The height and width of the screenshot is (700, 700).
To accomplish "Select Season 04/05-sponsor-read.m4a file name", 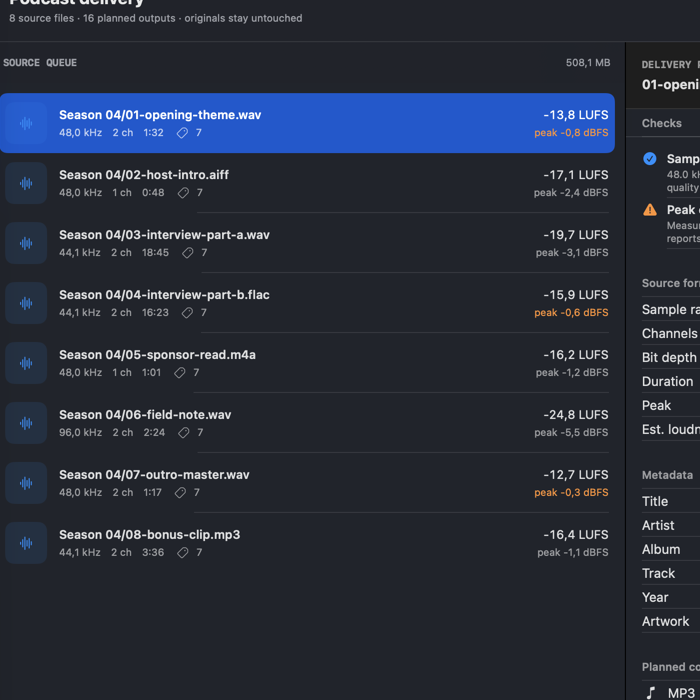I will [157, 354].
